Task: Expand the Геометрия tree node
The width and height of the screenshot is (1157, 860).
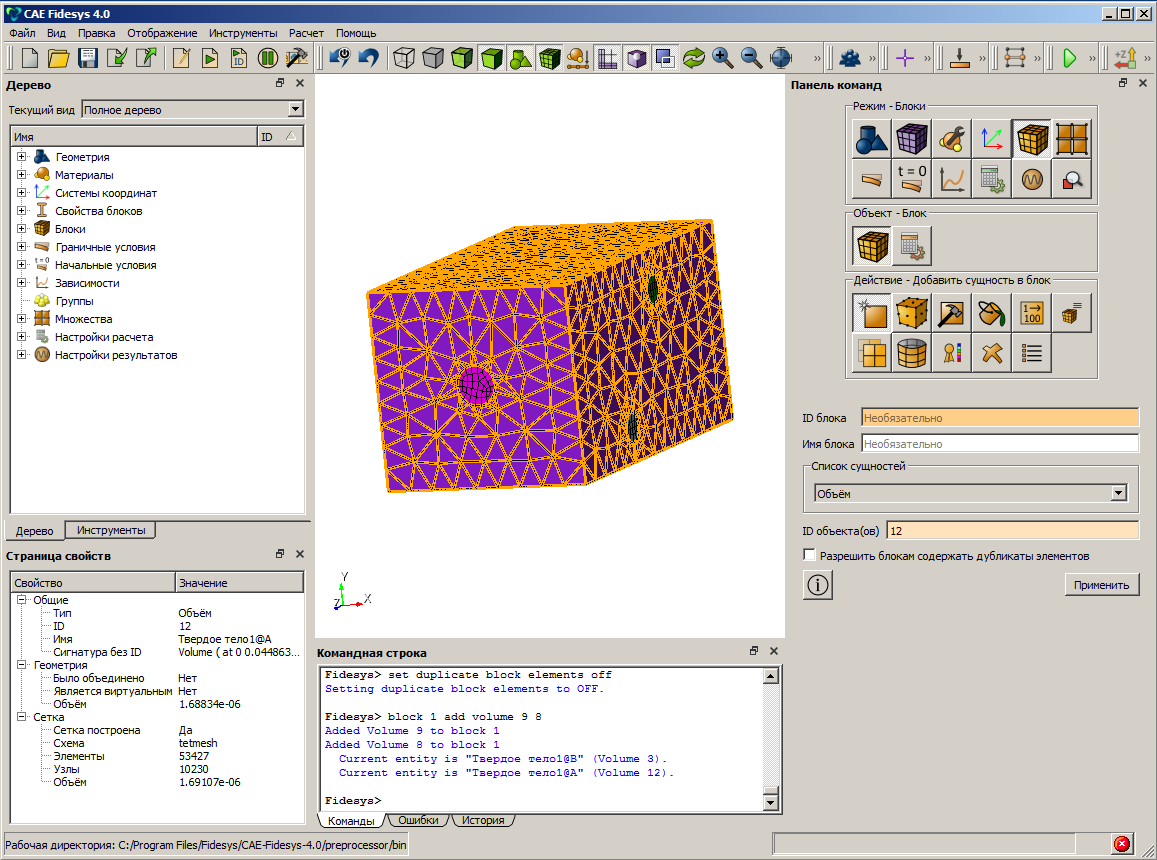Action: 21,156
